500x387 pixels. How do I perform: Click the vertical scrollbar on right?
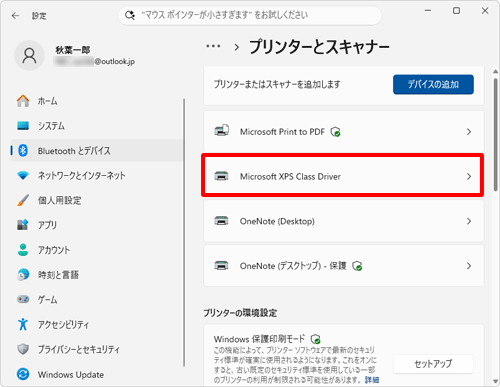click(495, 134)
